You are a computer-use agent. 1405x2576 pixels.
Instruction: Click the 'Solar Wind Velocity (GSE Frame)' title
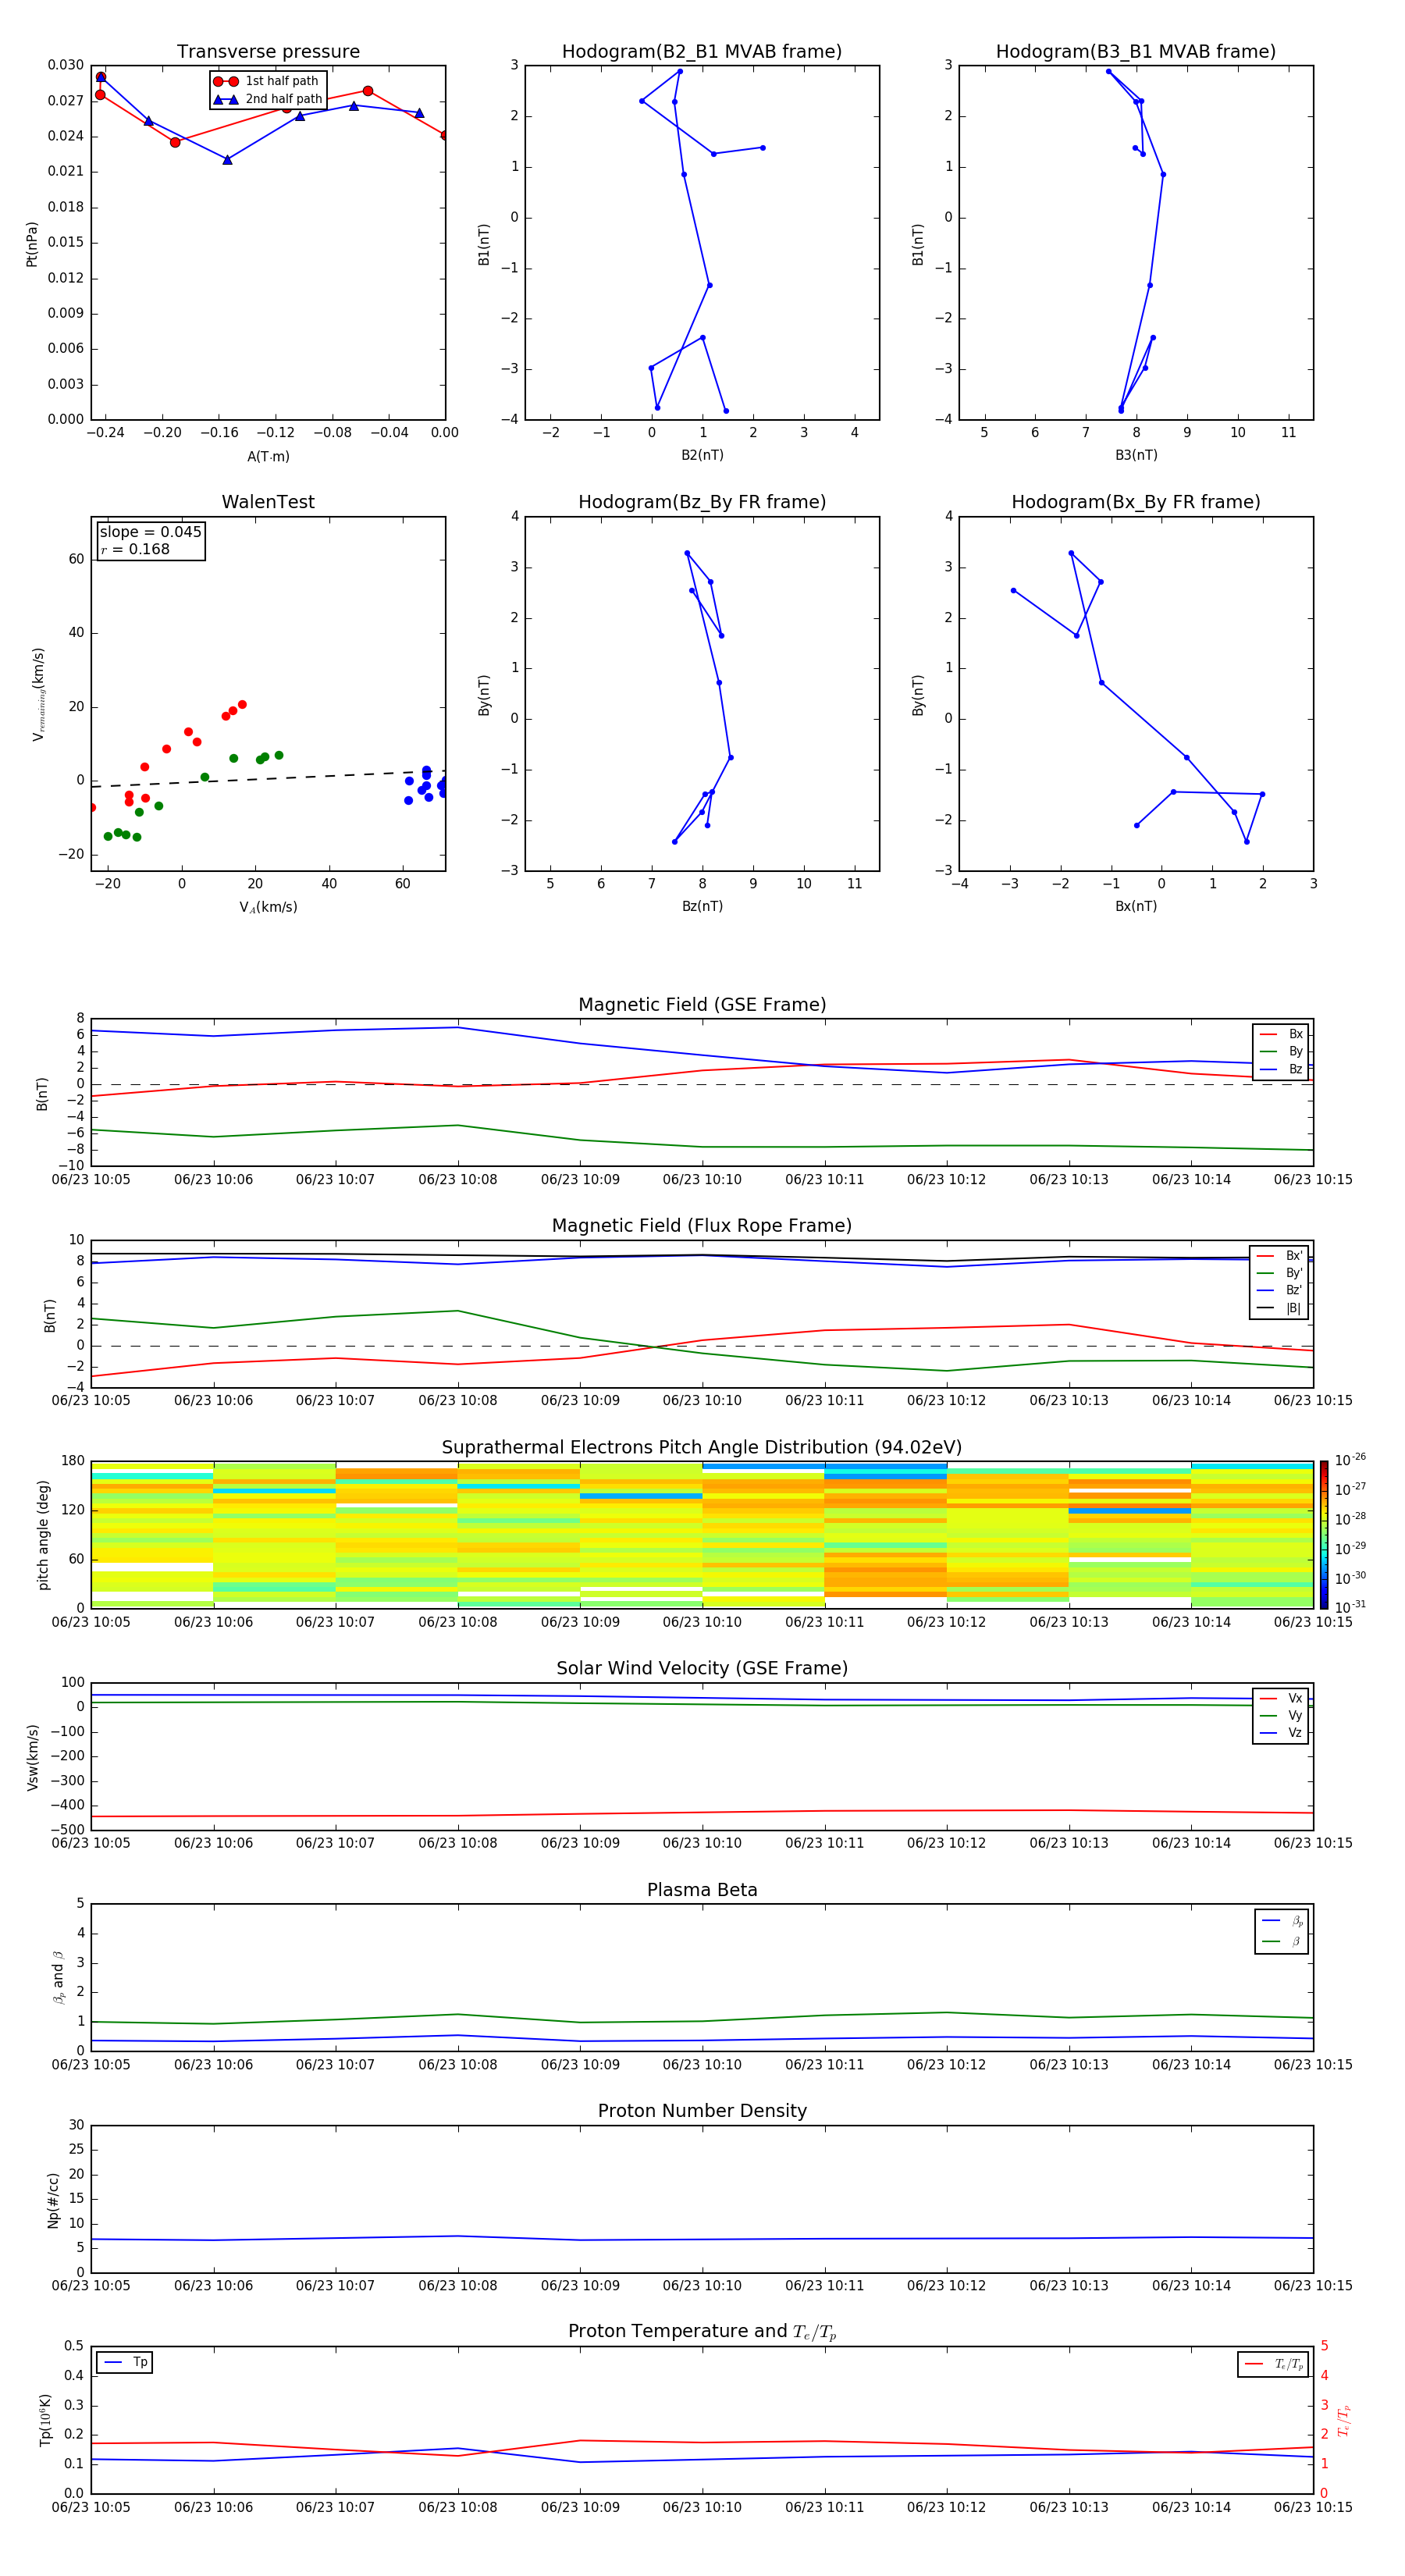(702, 1669)
